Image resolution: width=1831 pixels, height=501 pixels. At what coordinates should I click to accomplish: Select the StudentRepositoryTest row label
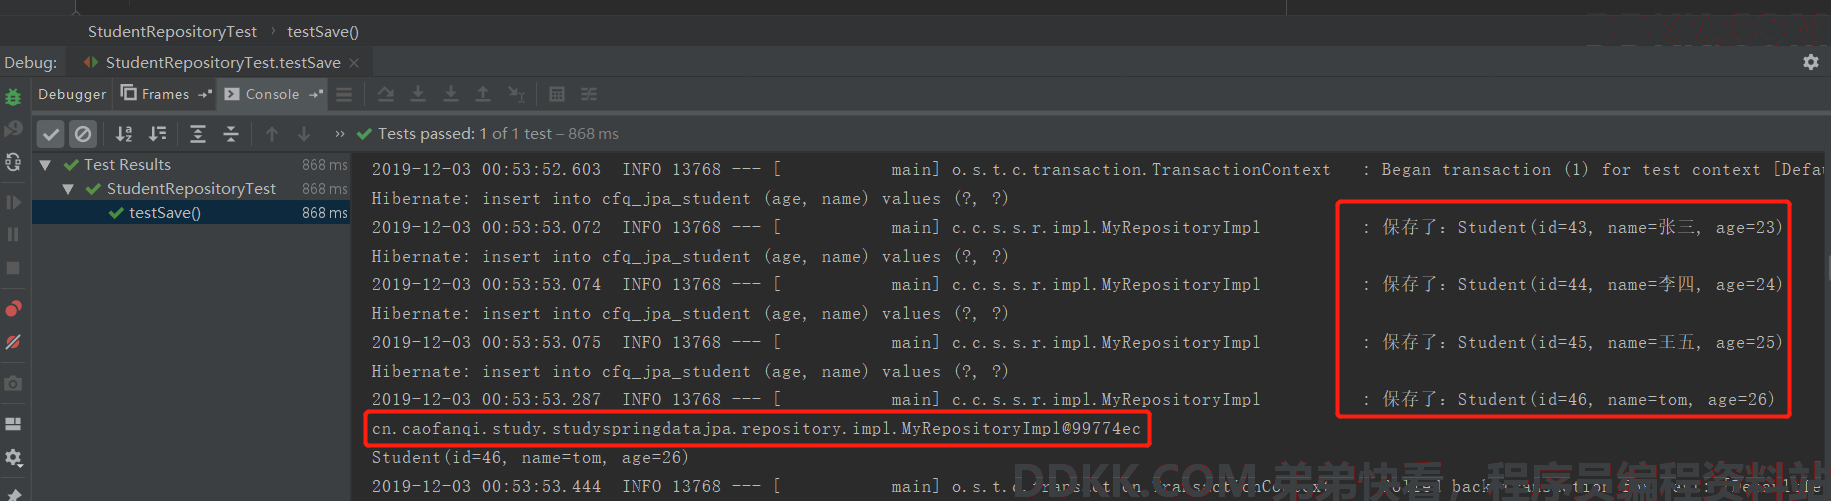[x=191, y=188]
